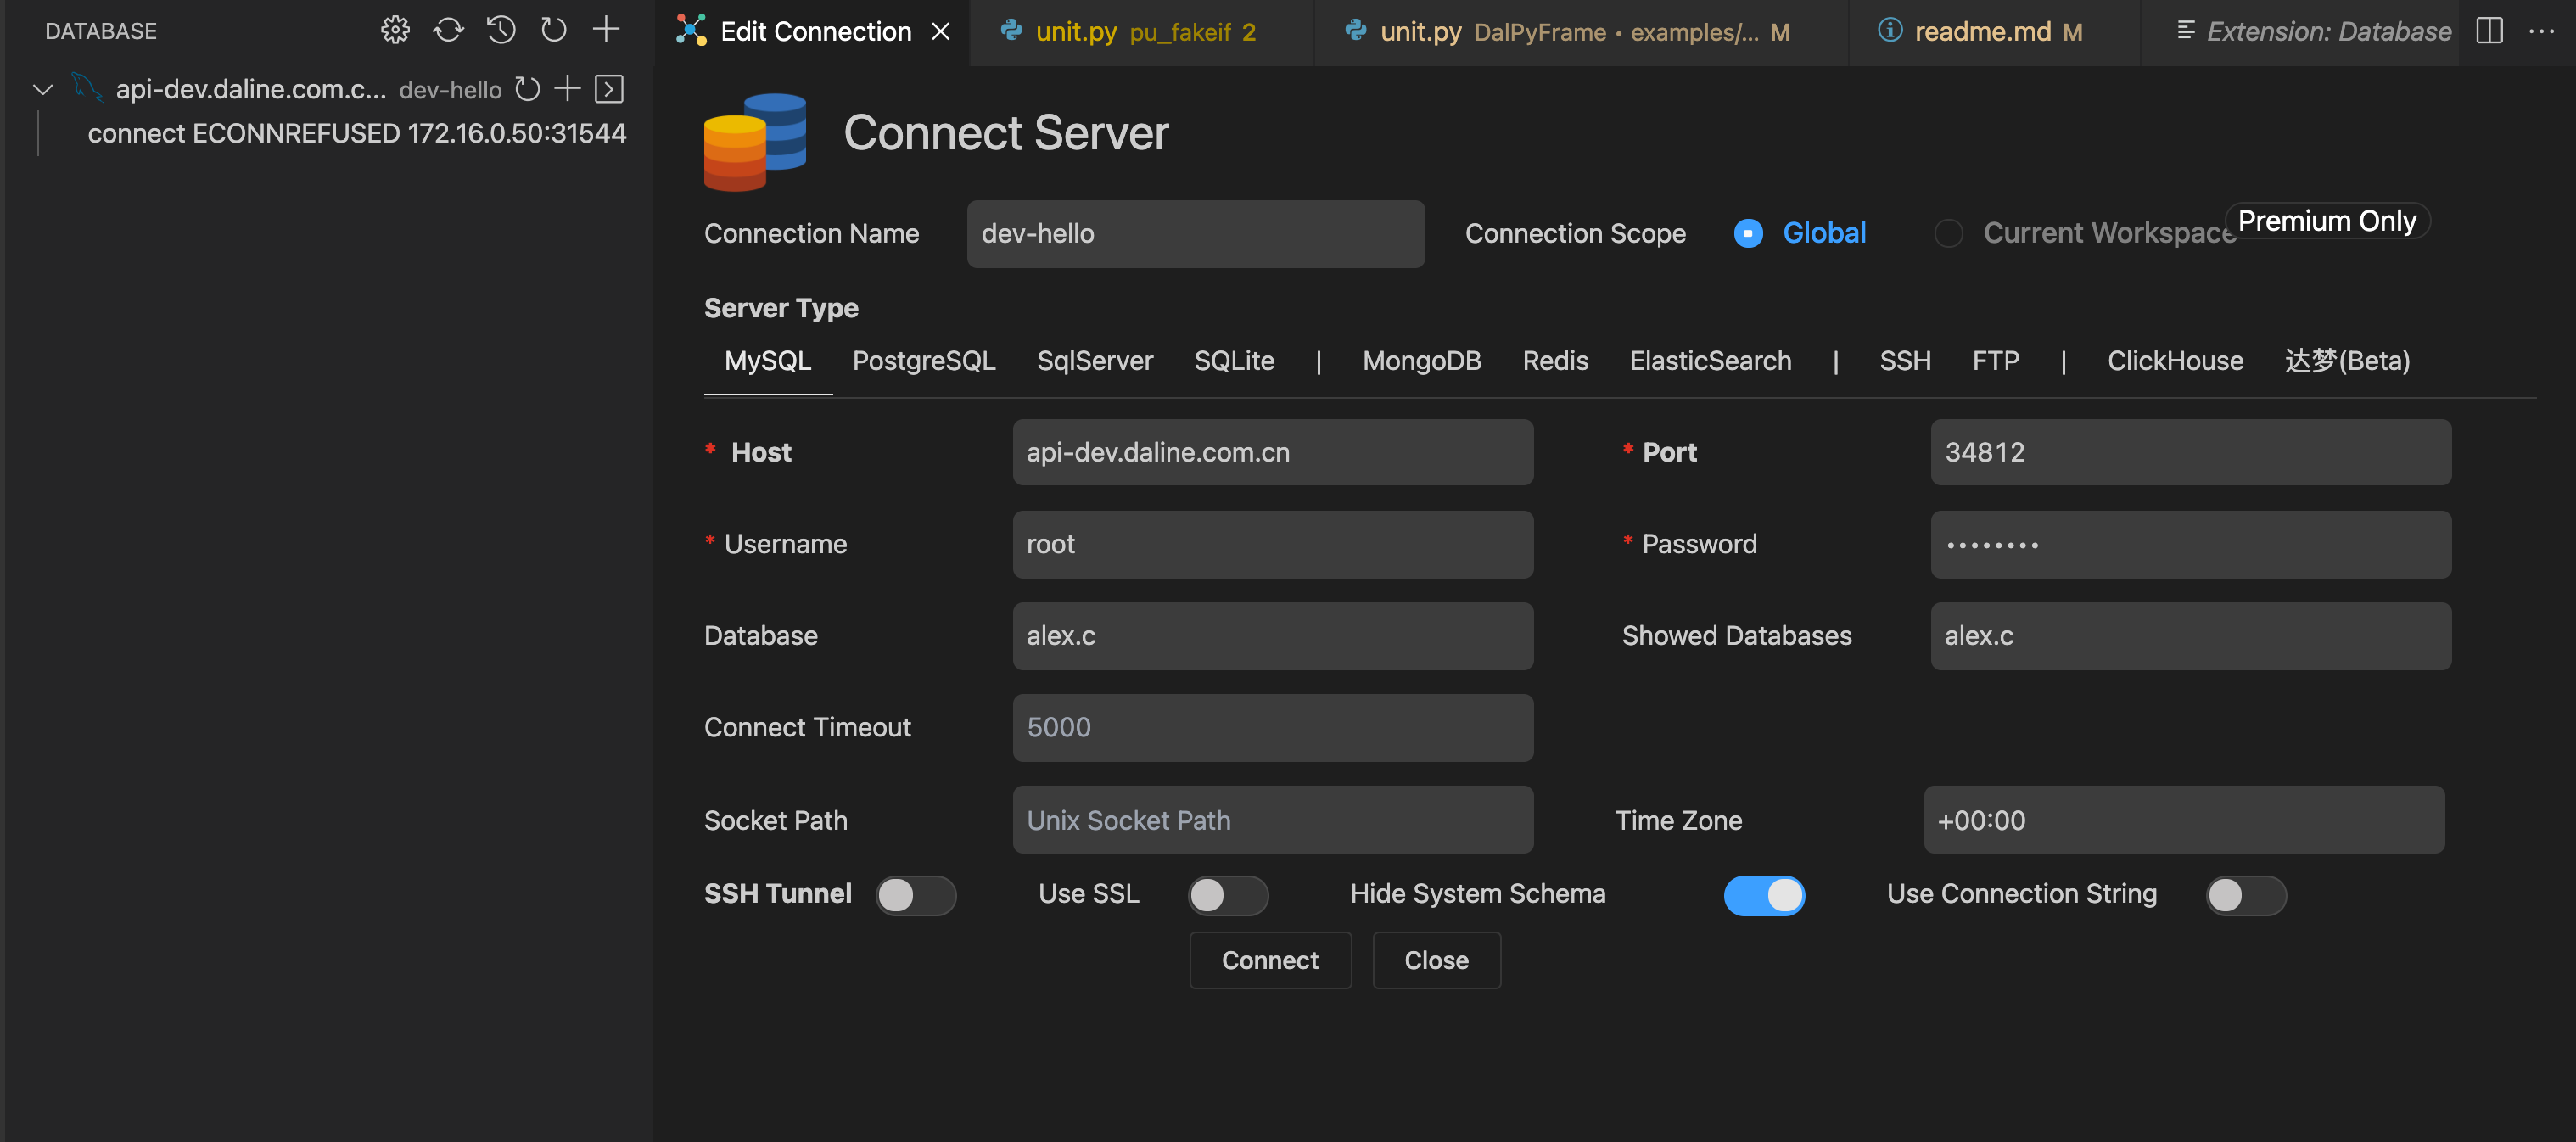This screenshot has height=1142, width=2576.
Task: Edit the Connection Name field
Action: coord(1195,234)
